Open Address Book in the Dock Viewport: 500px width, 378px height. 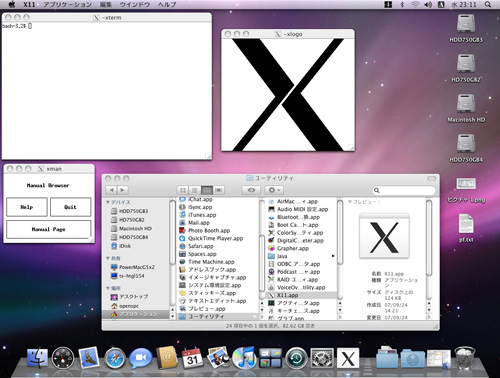pyautogui.click(x=167, y=358)
